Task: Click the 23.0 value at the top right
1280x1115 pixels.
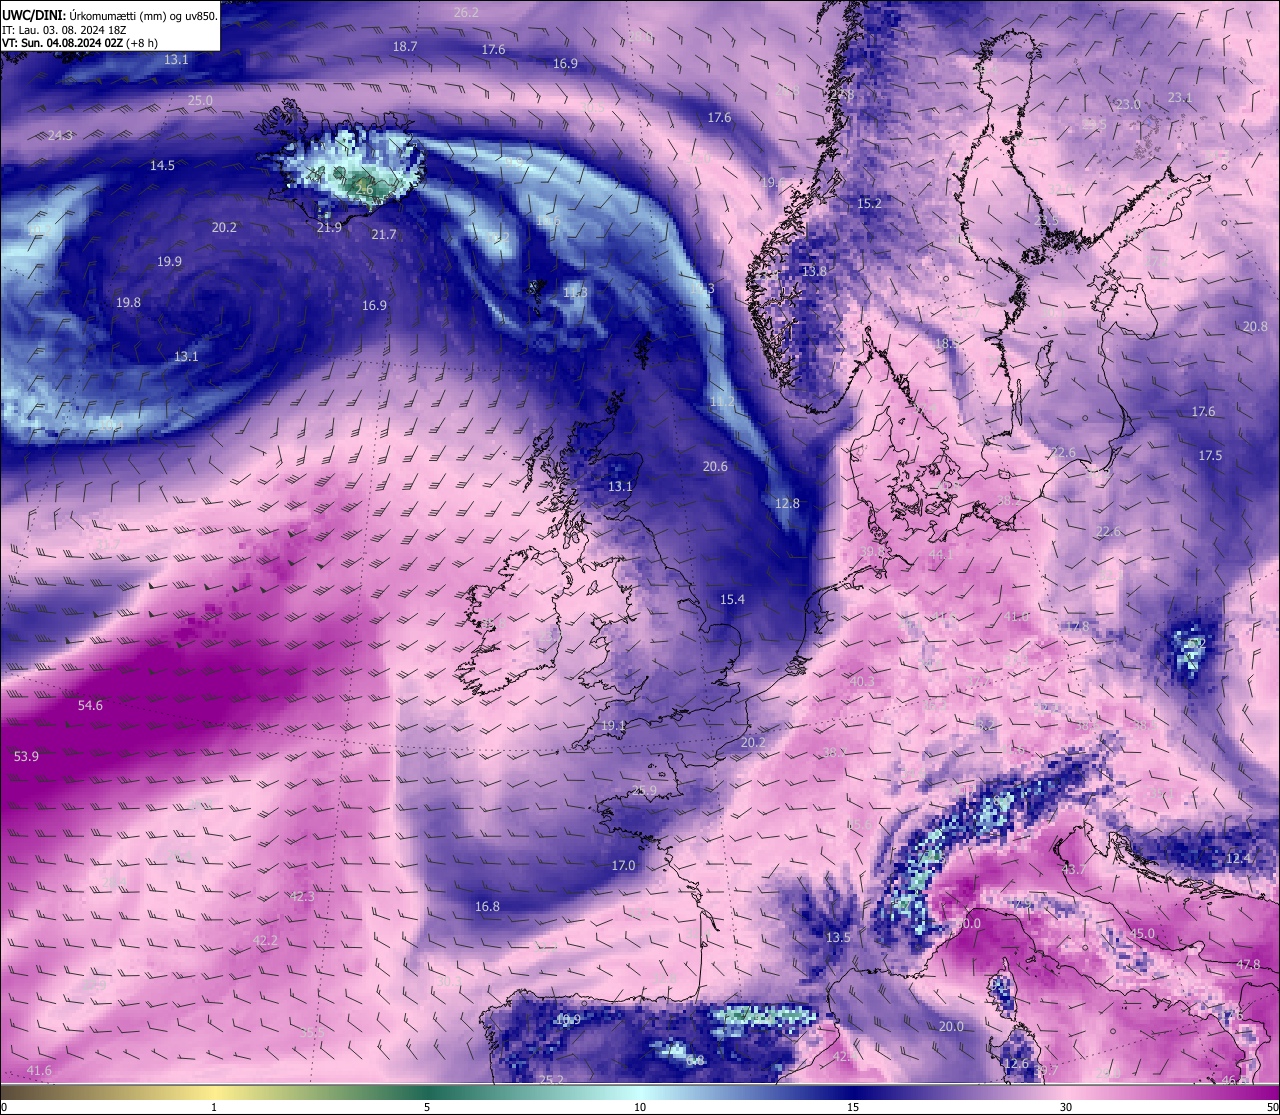Action: click(x=1128, y=104)
